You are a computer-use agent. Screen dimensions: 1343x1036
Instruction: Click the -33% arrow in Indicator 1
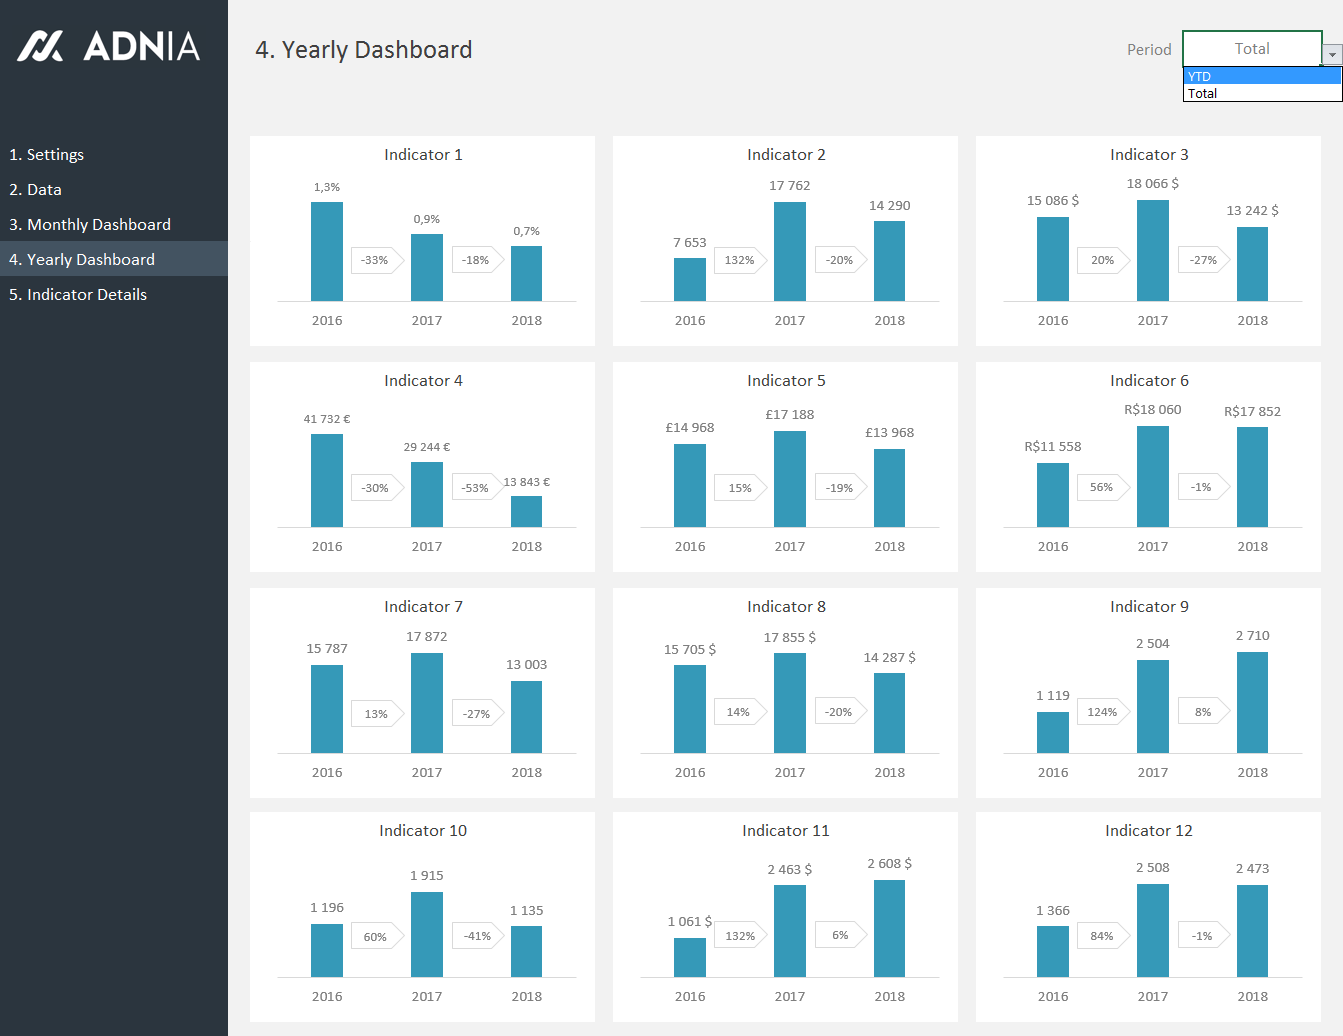pyautogui.click(x=376, y=260)
